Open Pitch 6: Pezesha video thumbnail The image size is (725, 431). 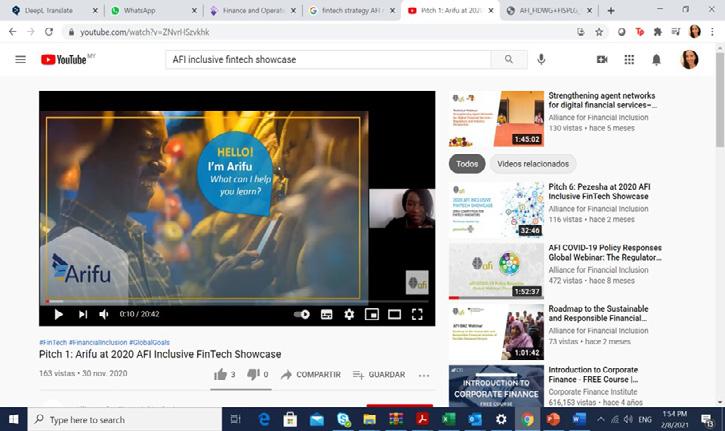[496, 210]
